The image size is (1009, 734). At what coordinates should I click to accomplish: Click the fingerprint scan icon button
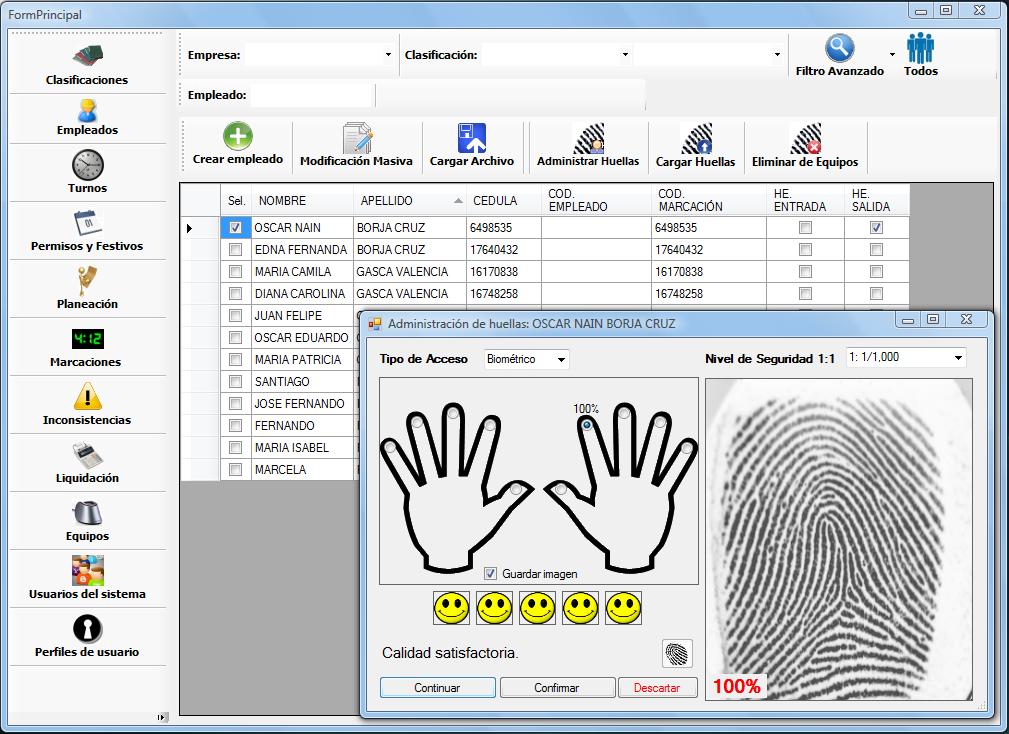pos(677,654)
